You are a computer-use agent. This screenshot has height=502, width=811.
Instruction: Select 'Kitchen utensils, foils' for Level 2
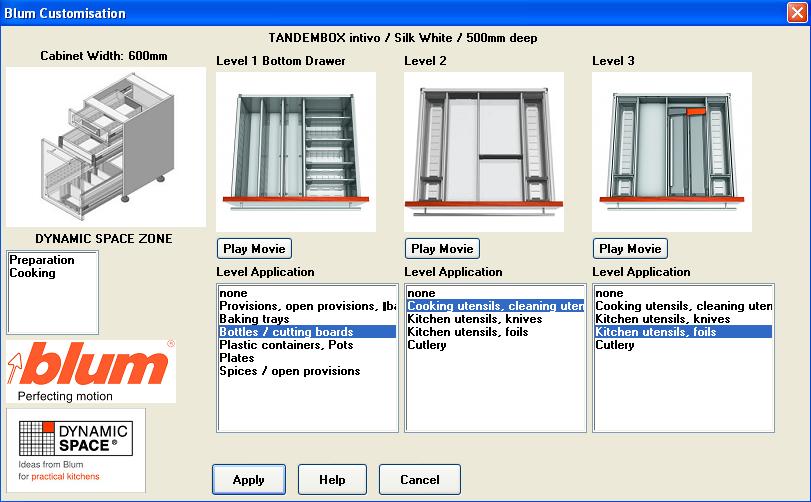click(x=495, y=332)
